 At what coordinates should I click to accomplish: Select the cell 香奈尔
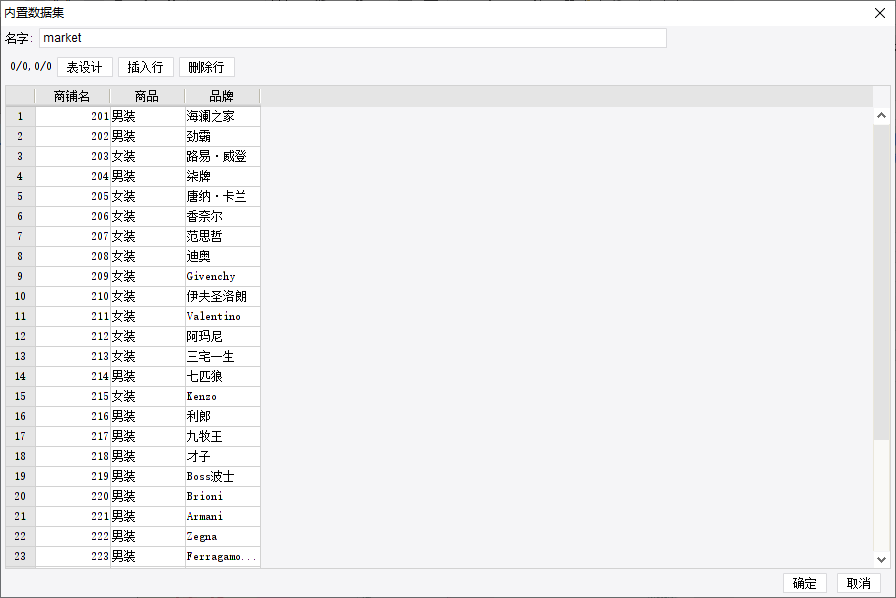223,217
